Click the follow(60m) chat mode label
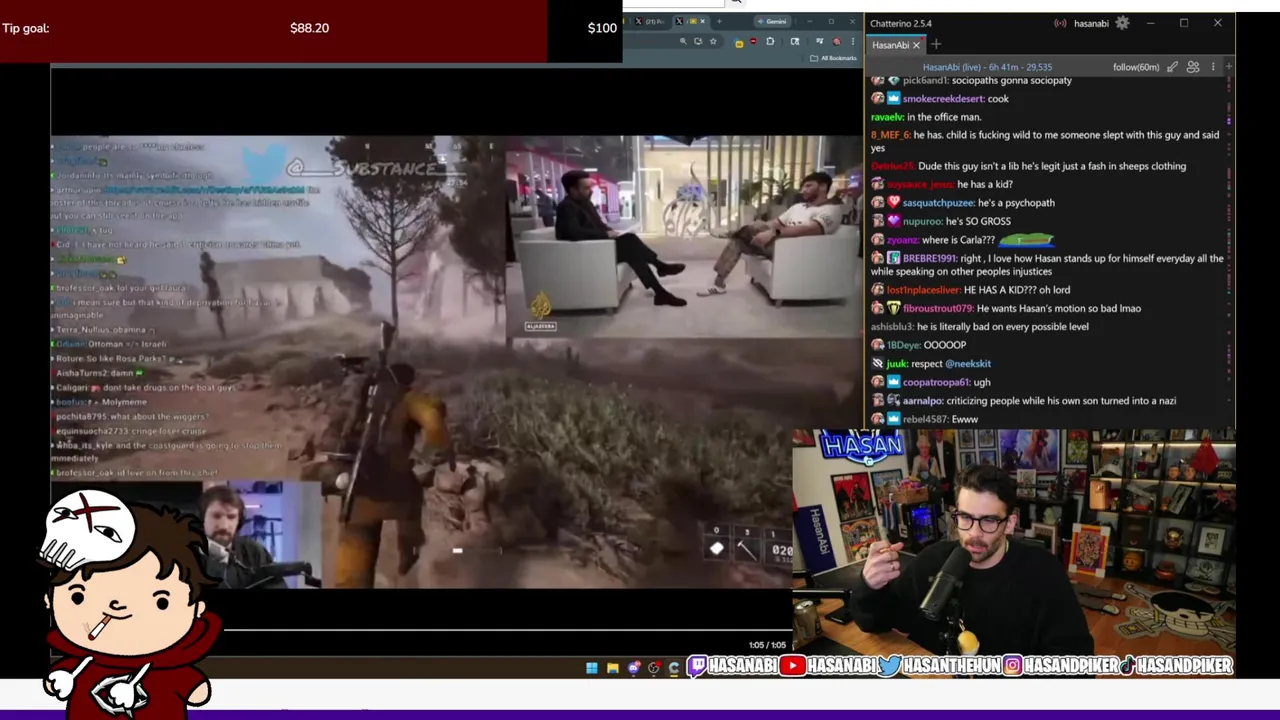 1136,67
